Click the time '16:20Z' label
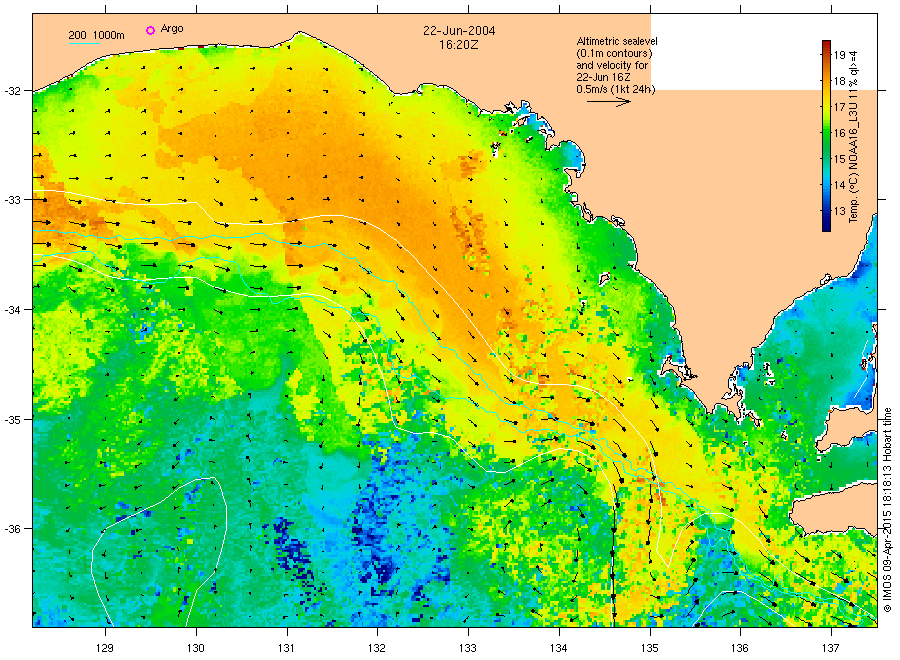Viewport: 900px width, 660px height. (459, 44)
